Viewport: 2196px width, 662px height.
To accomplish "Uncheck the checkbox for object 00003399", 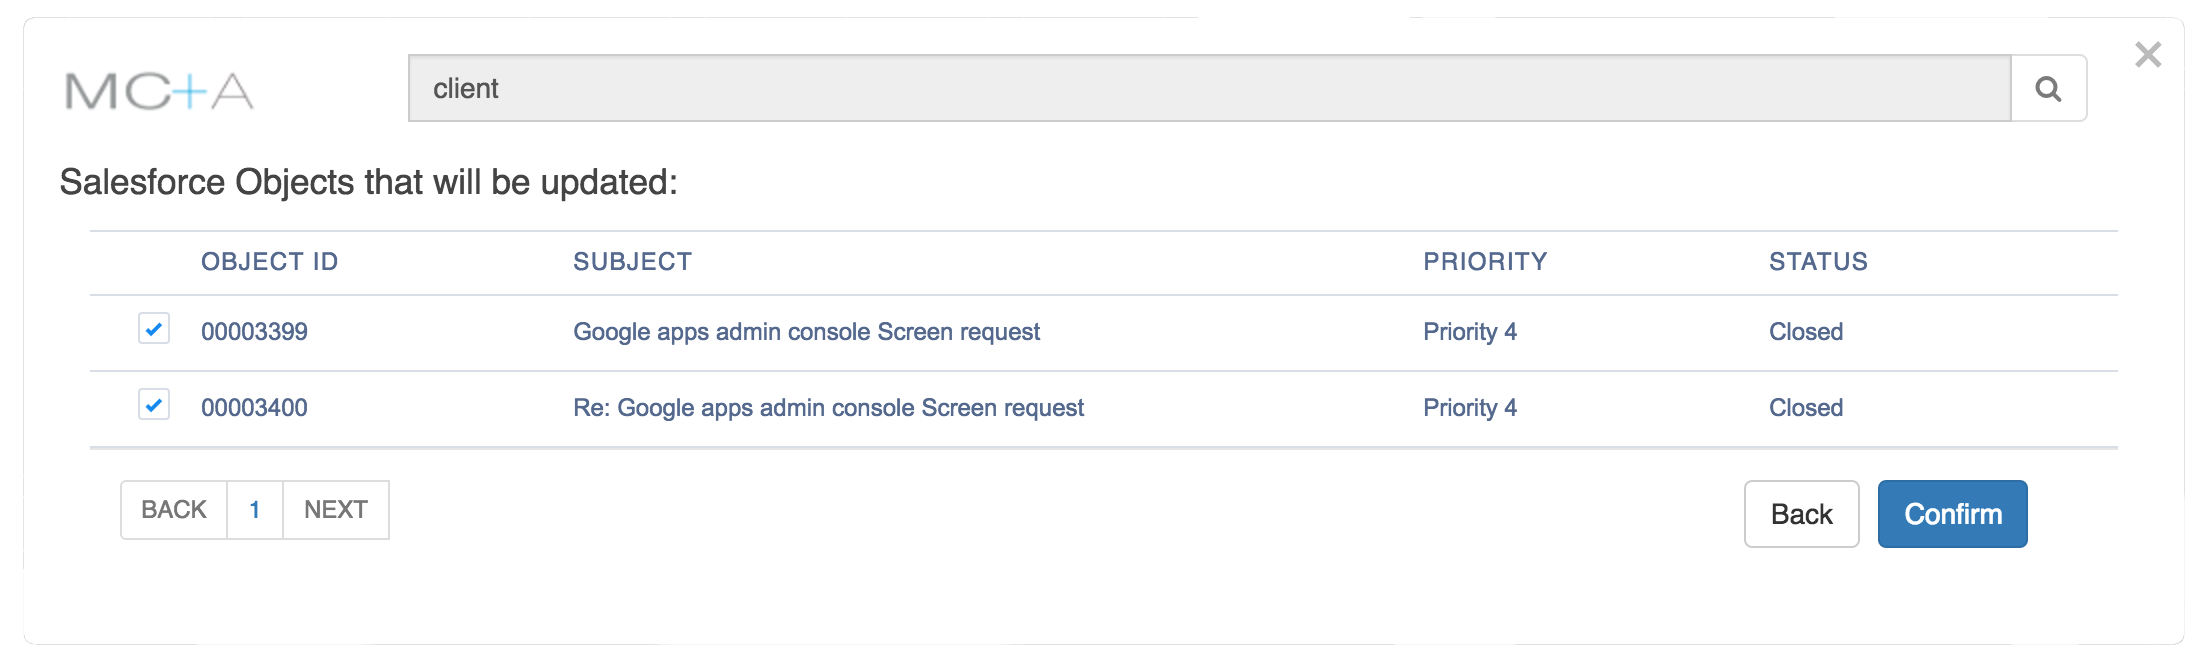I will click(x=154, y=329).
